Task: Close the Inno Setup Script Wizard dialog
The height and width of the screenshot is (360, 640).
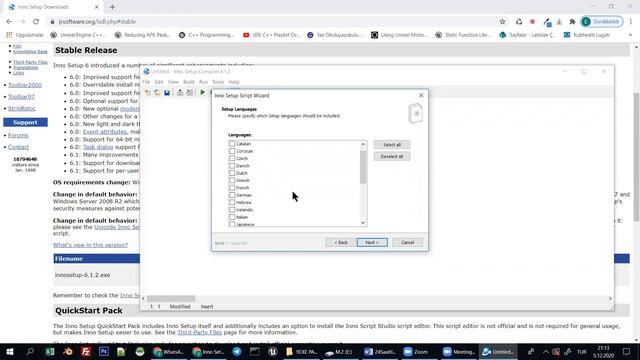Action: tap(421, 95)
